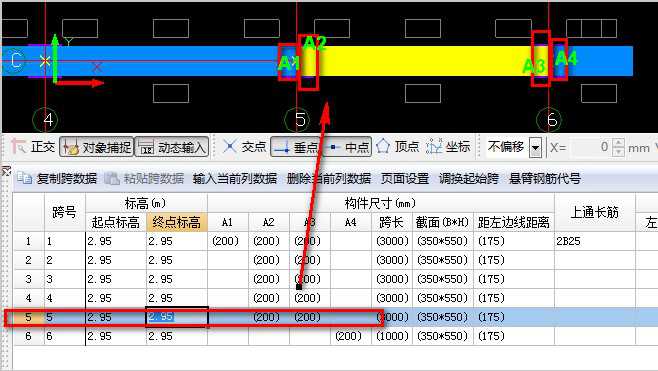Open the 不偏移 offset dropdown arrow
This screenshot has height=371, width=658.
535,148
